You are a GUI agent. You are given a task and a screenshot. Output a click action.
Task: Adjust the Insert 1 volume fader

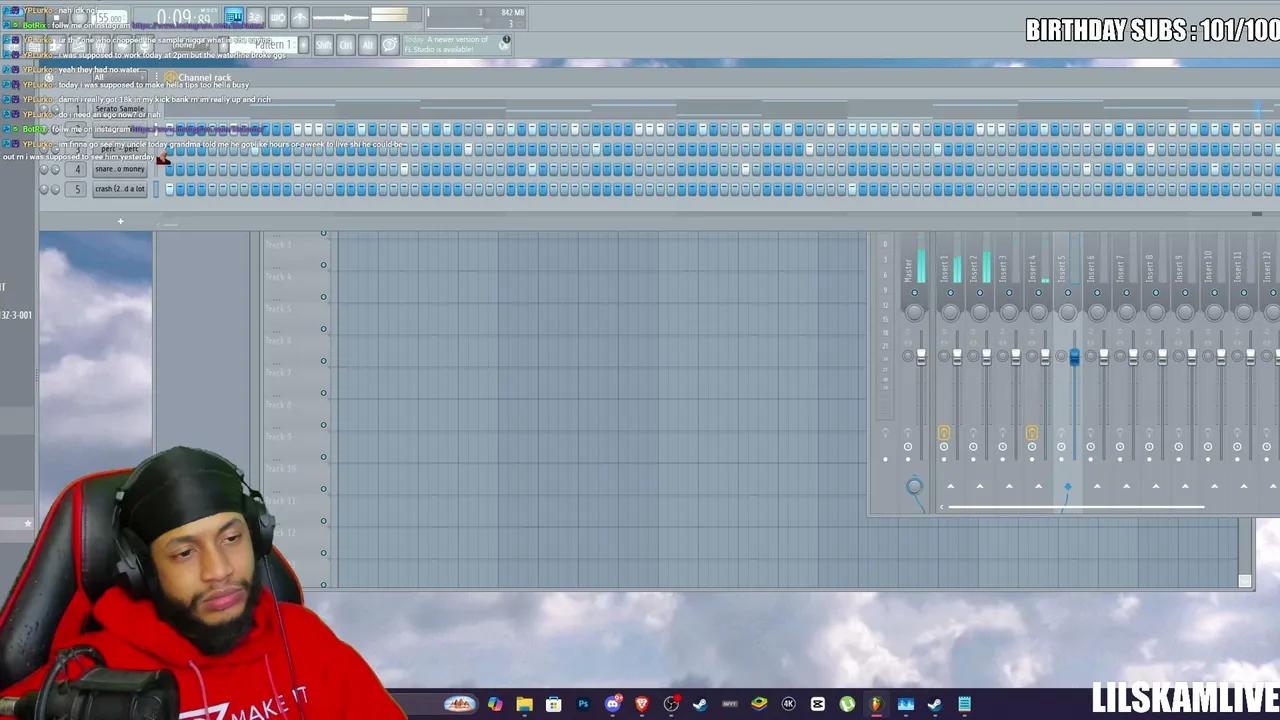[x=957, y=357]
